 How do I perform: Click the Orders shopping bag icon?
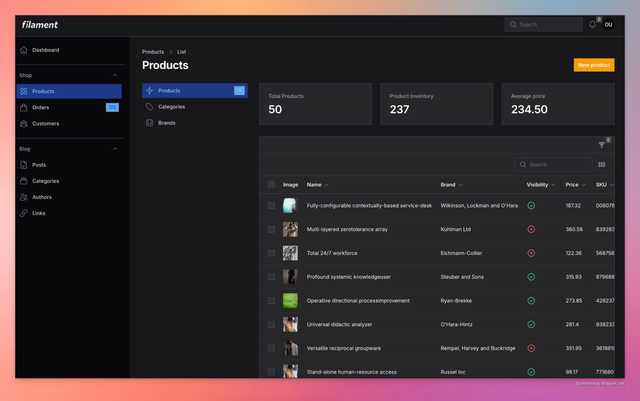click(x=24, y=107)
